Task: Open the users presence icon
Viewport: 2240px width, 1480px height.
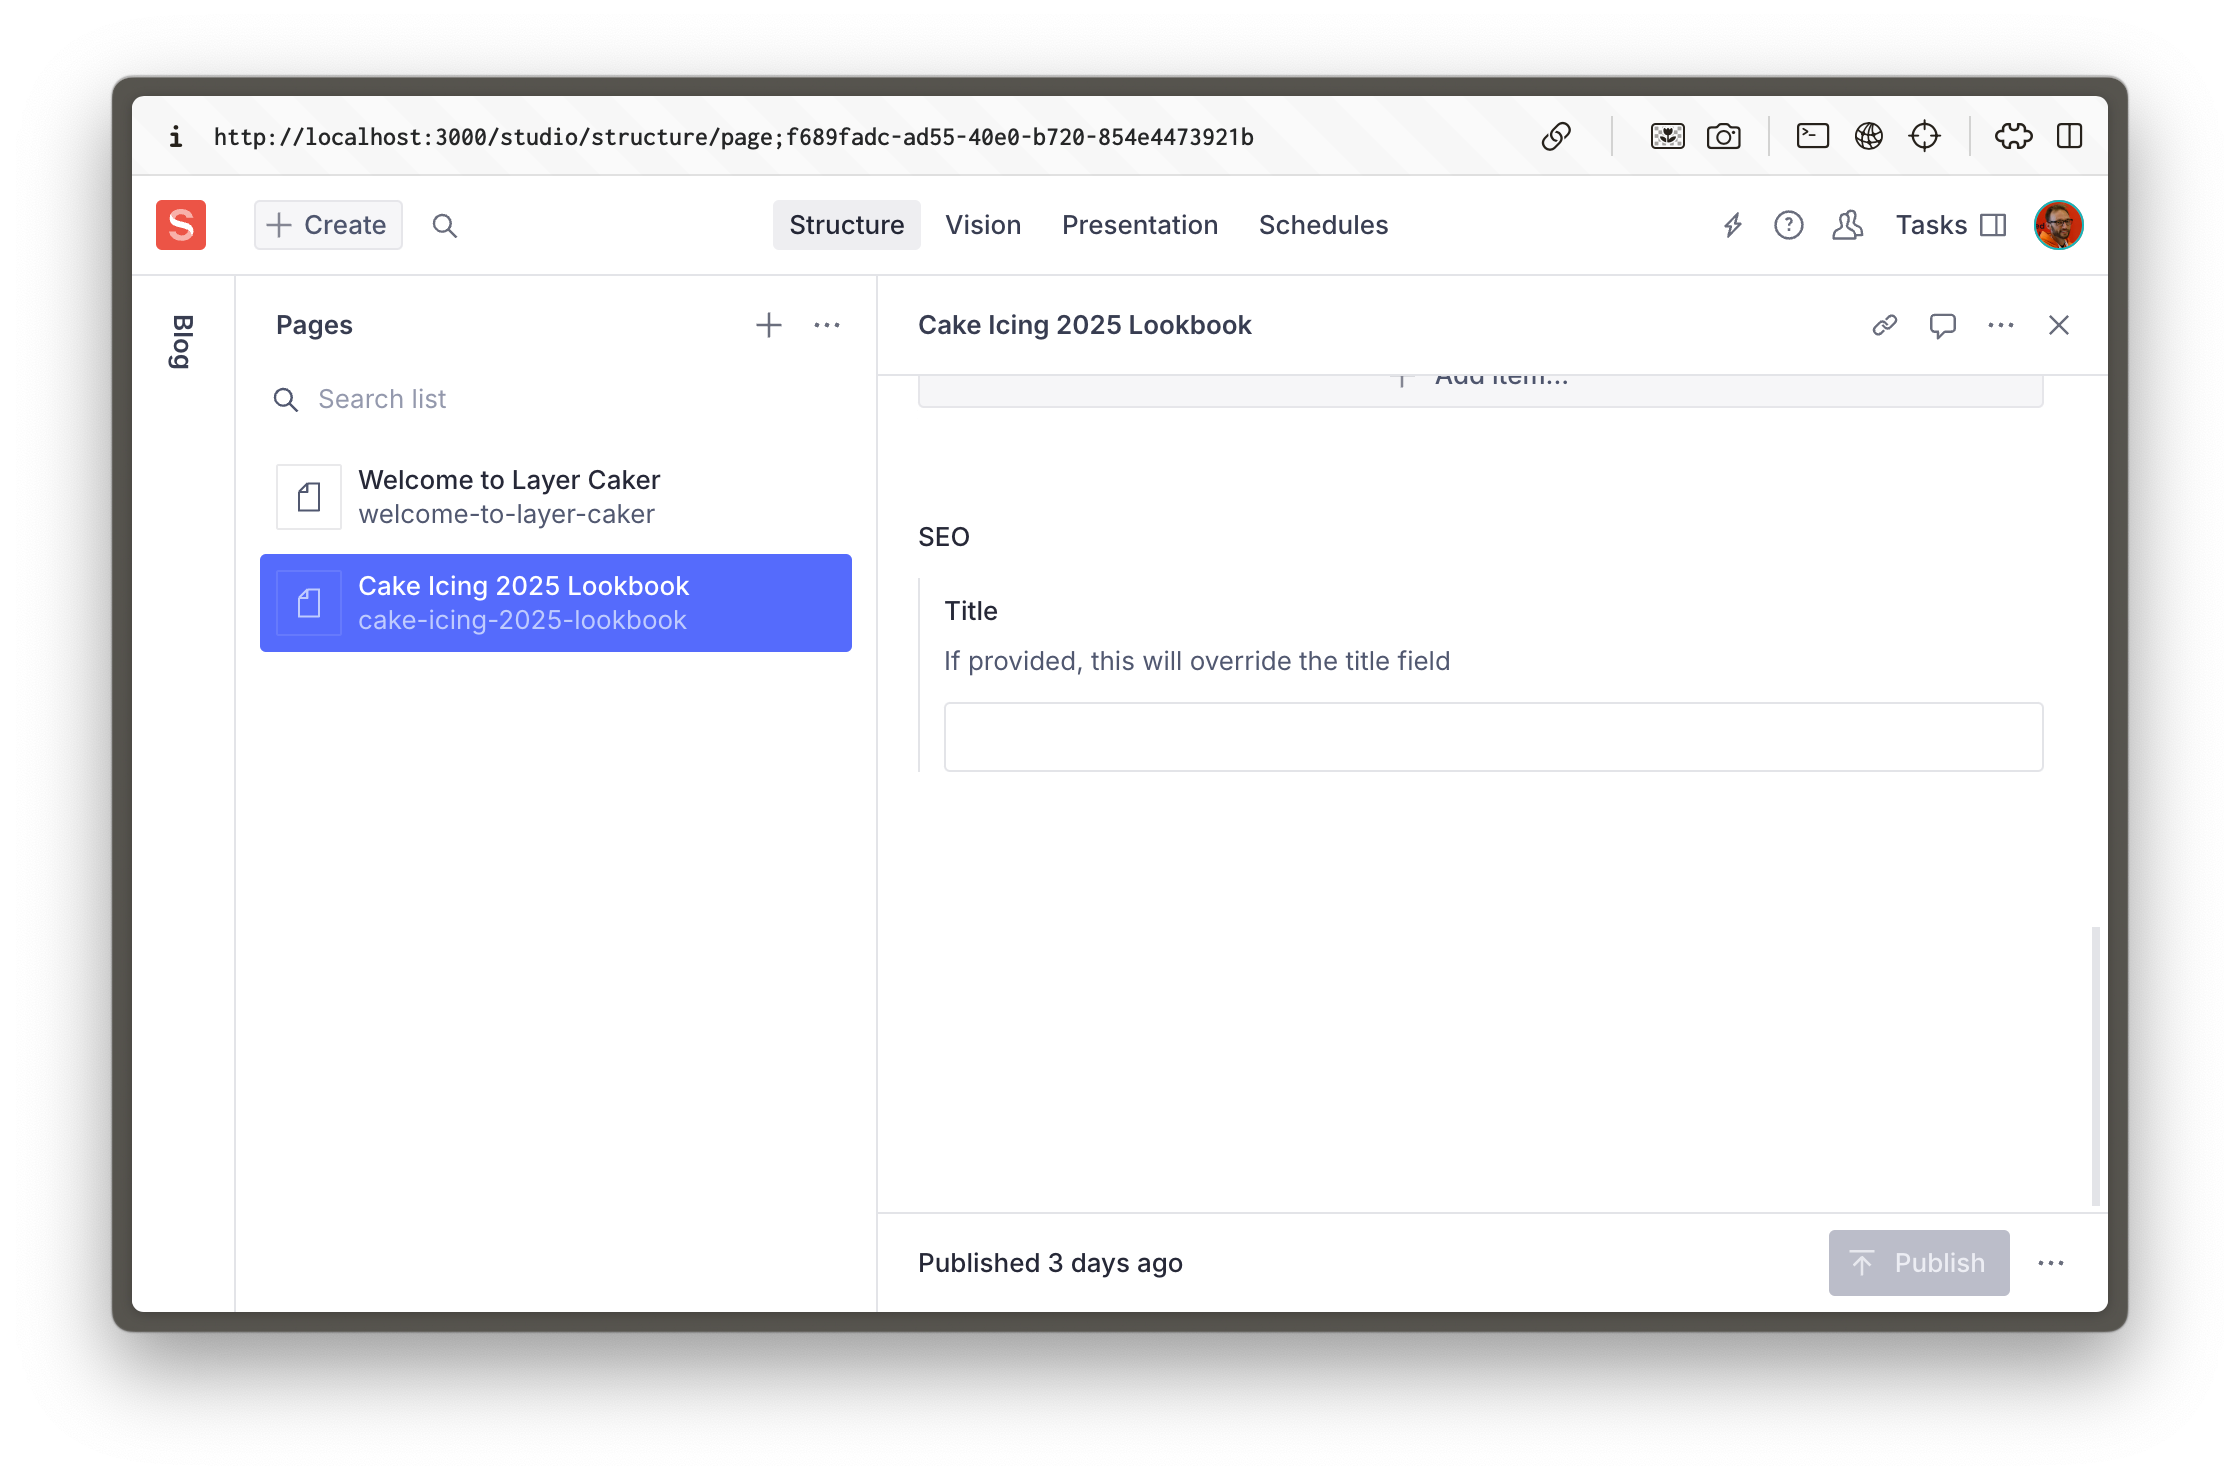Action: (x=1847, y=225)
